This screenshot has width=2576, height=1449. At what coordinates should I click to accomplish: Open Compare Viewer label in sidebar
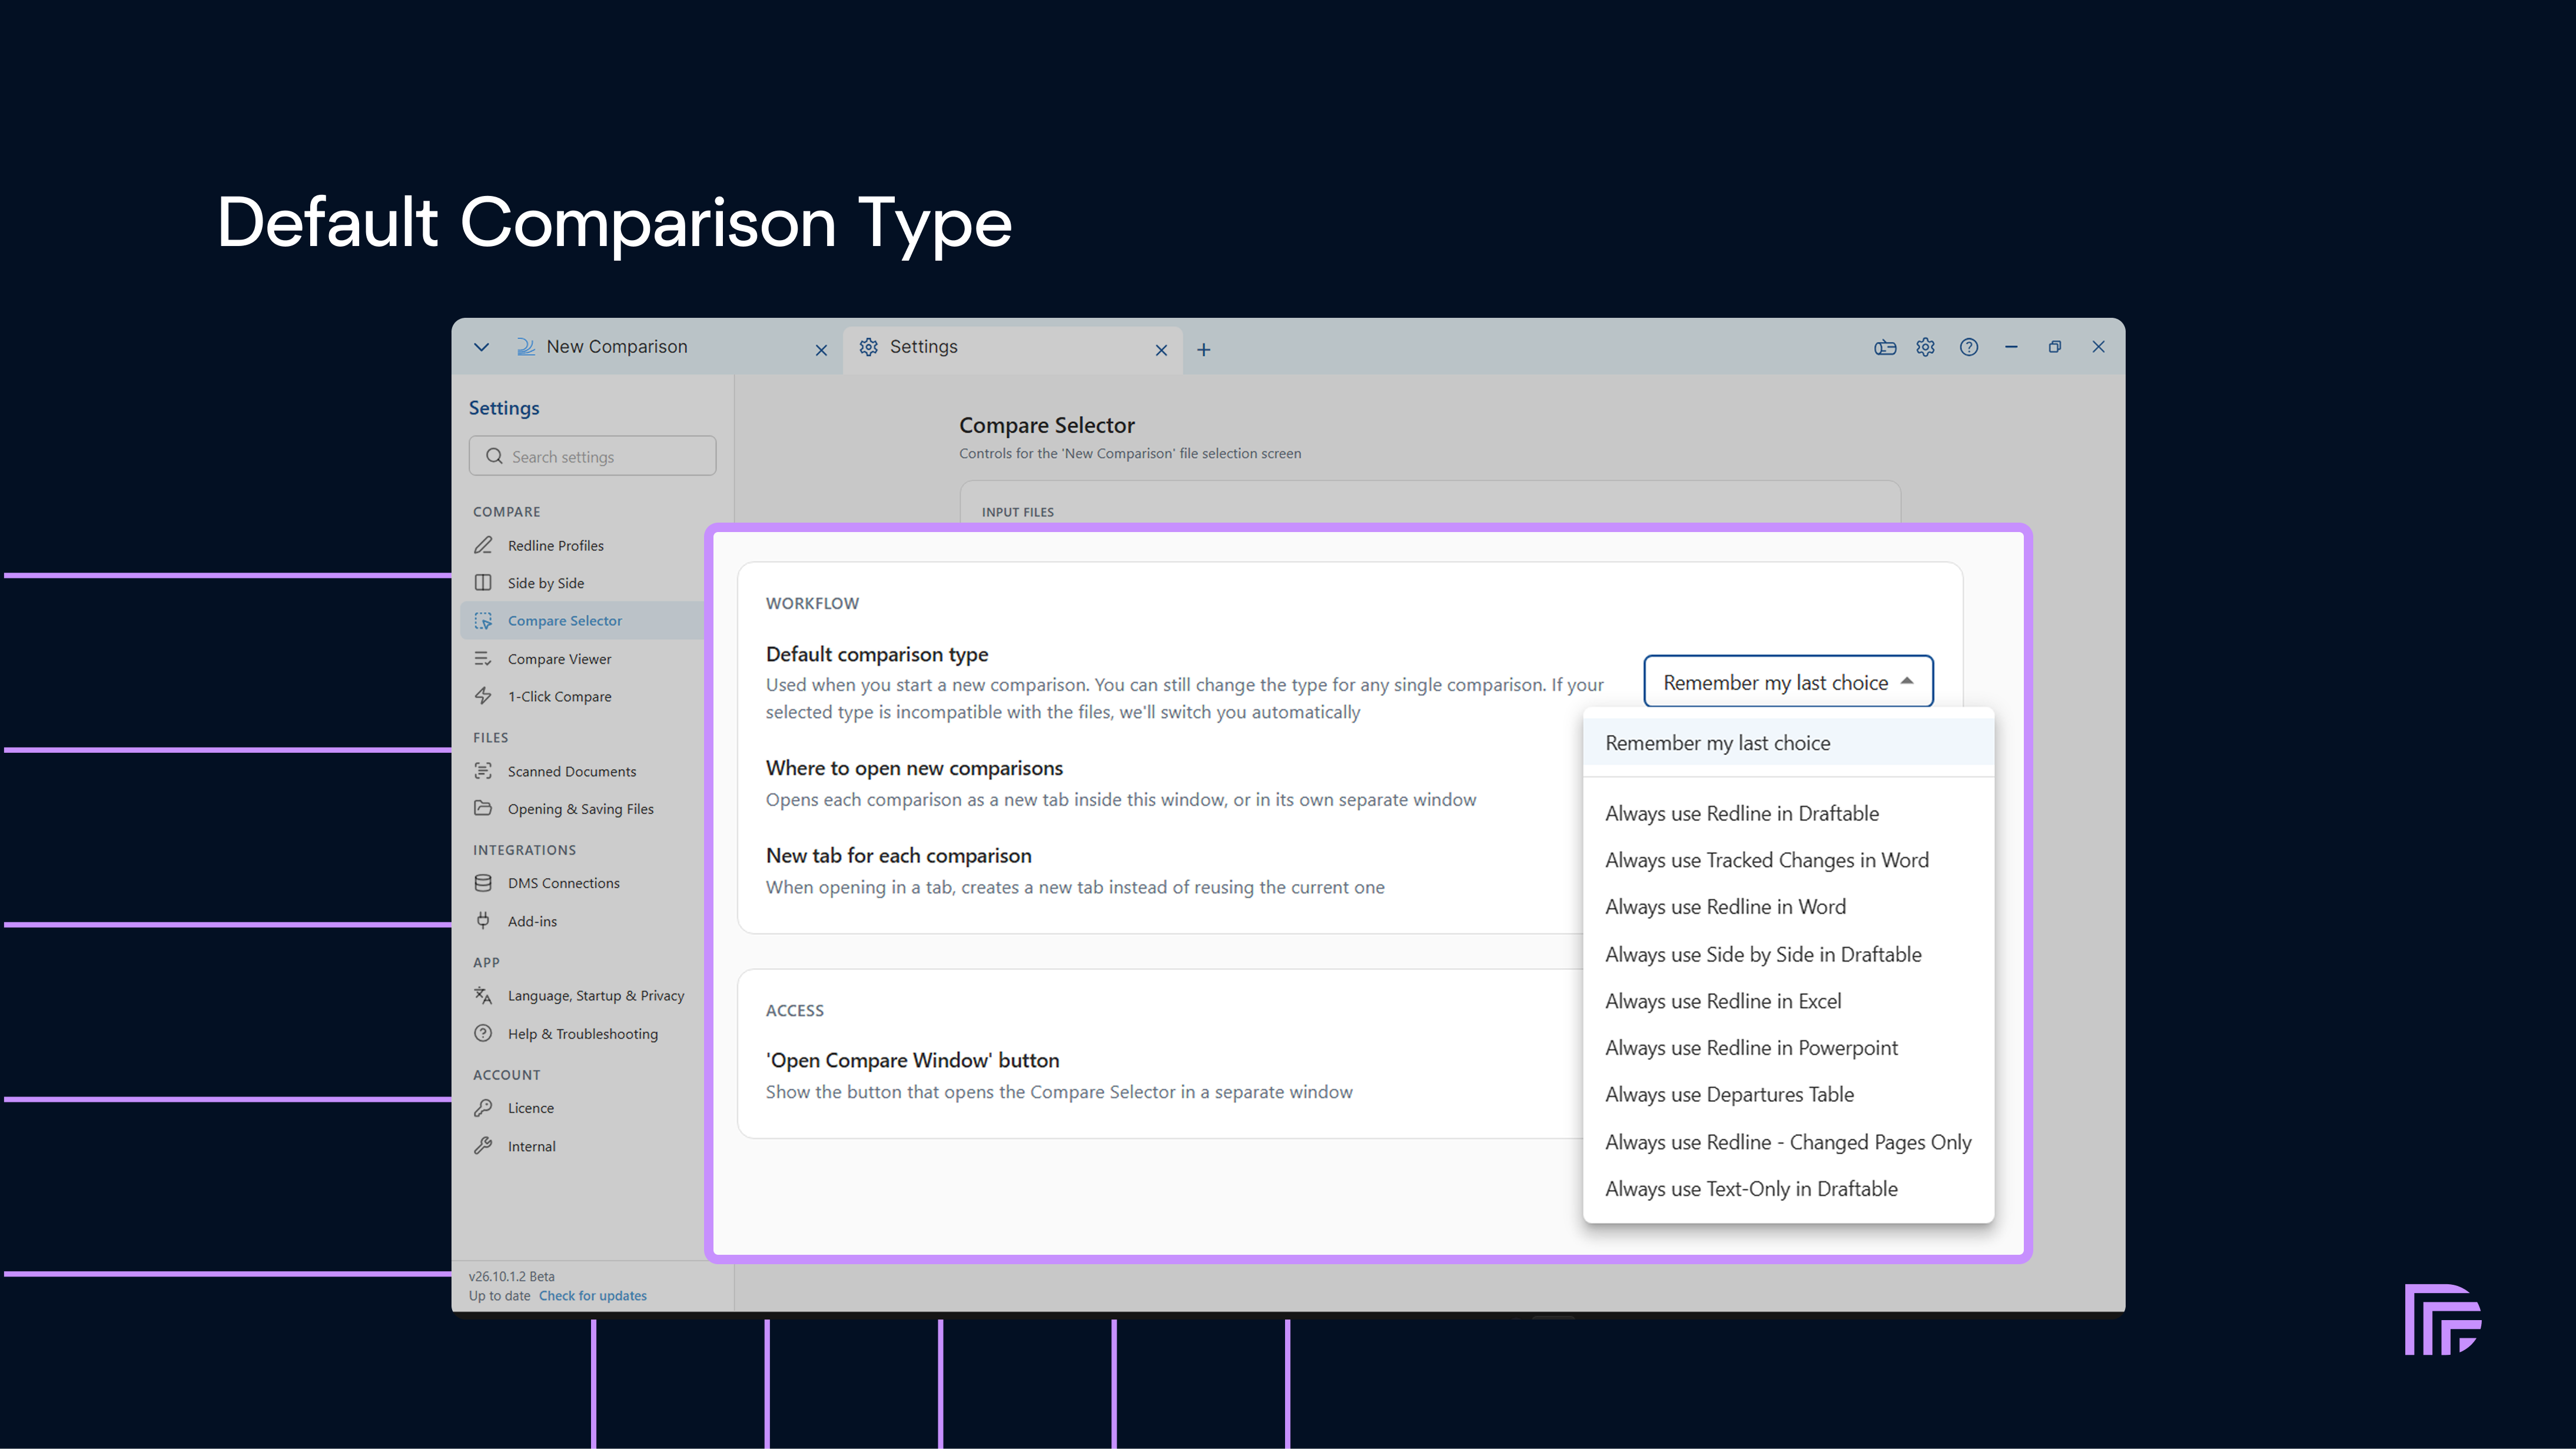pyautogui.click(x=559, y=659)
